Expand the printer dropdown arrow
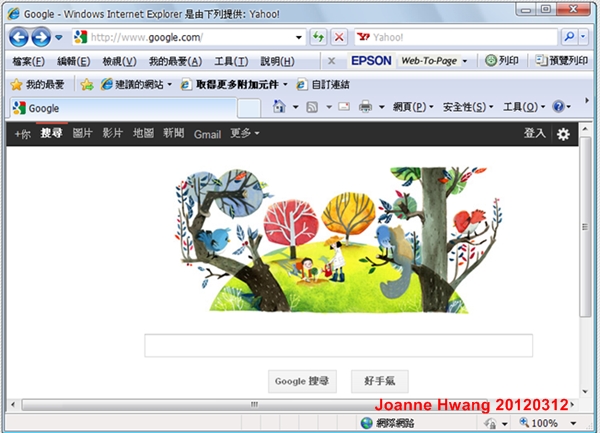 382,107
